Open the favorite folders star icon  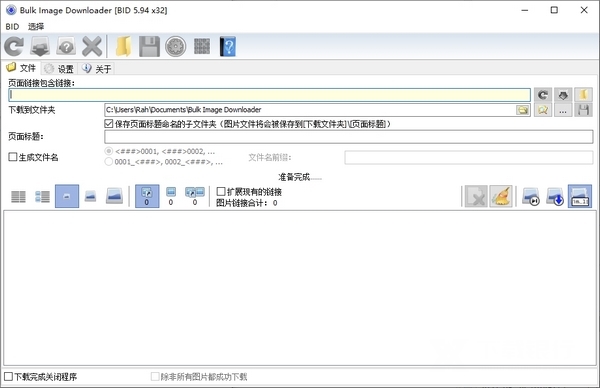tap(543, 110)
